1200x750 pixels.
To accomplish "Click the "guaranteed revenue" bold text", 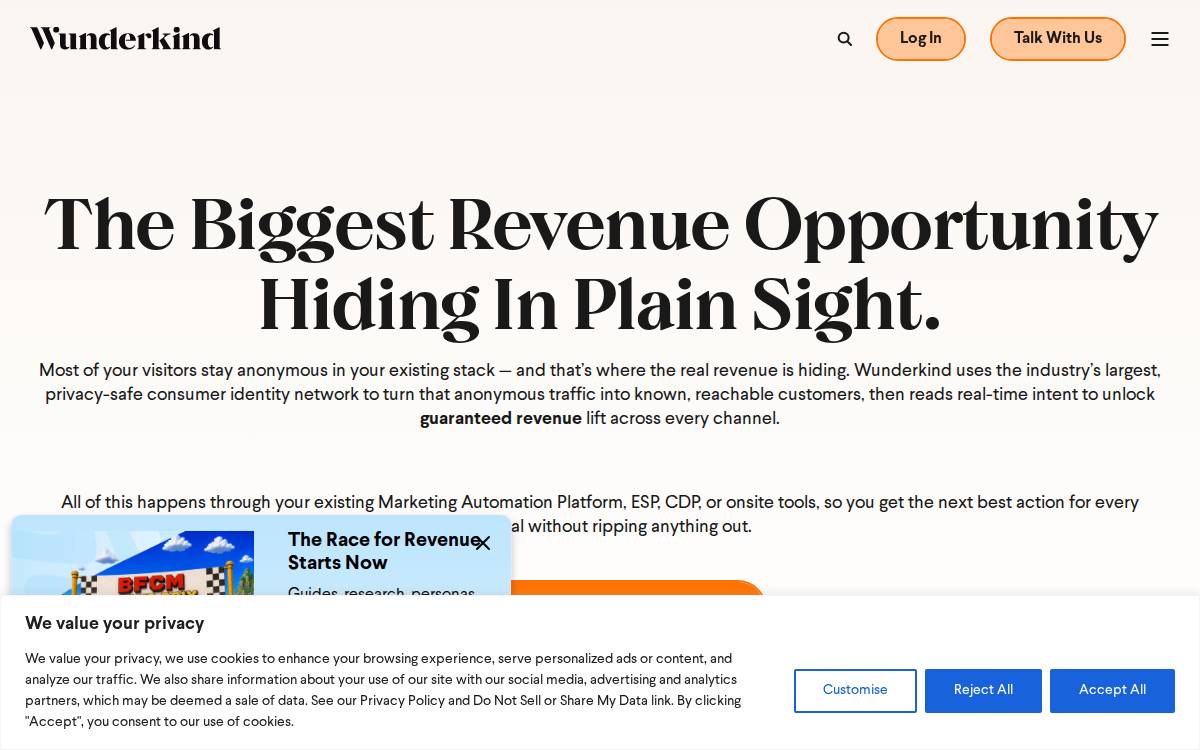I will pyautogui.click(x=501, y=418).
